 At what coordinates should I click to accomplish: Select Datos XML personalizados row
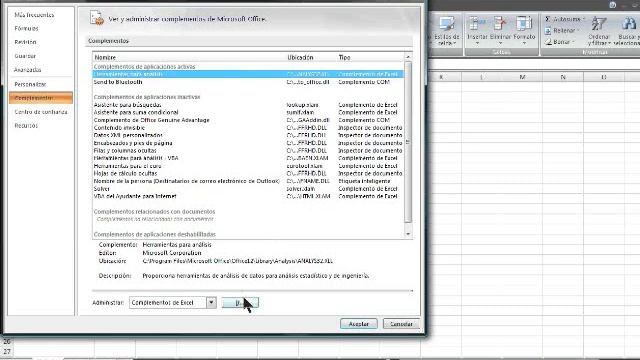(x=248, y=135)
